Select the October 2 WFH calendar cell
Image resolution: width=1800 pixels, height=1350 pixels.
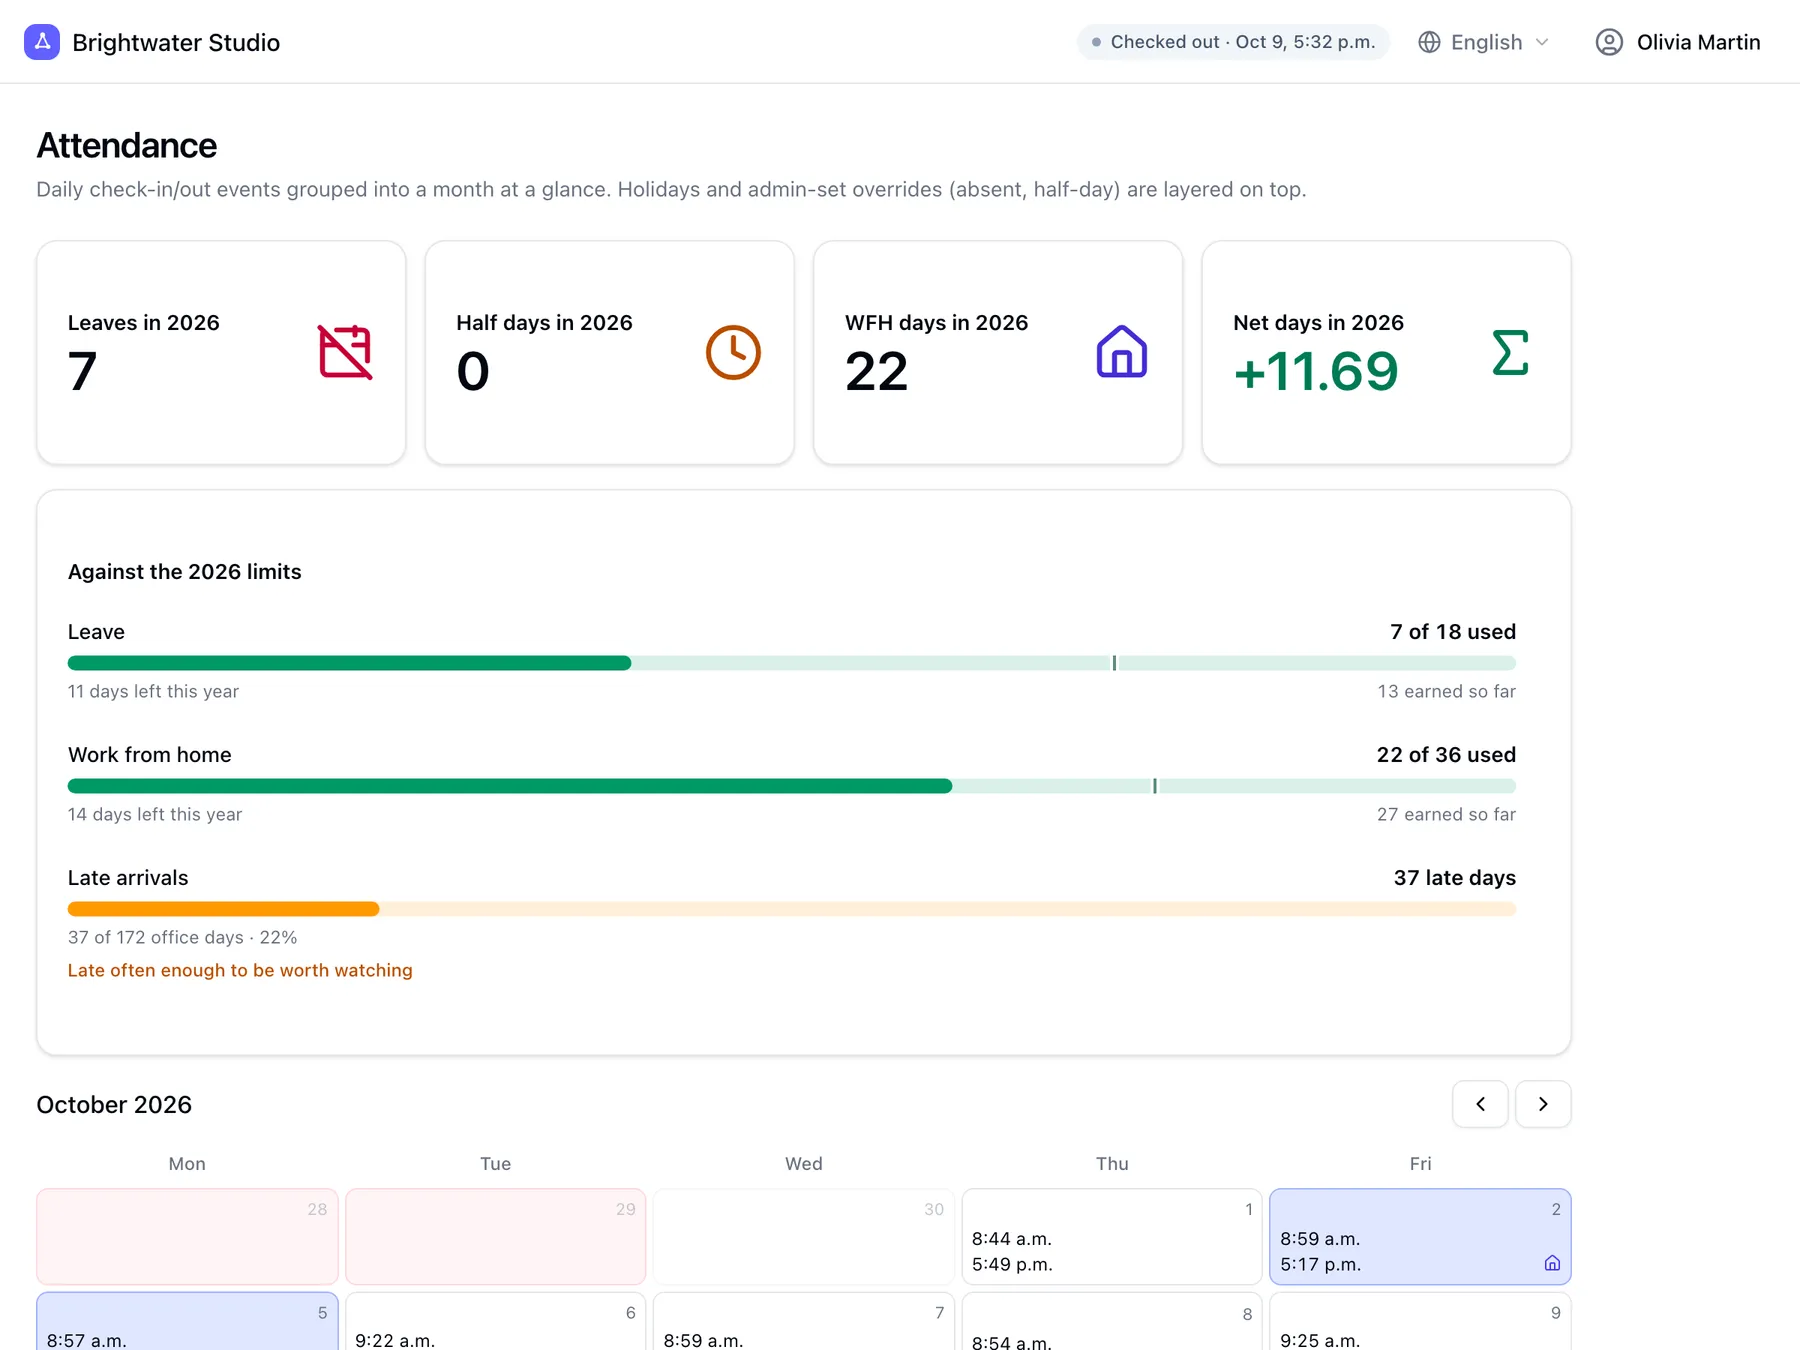click(x=1420, y=1236)
